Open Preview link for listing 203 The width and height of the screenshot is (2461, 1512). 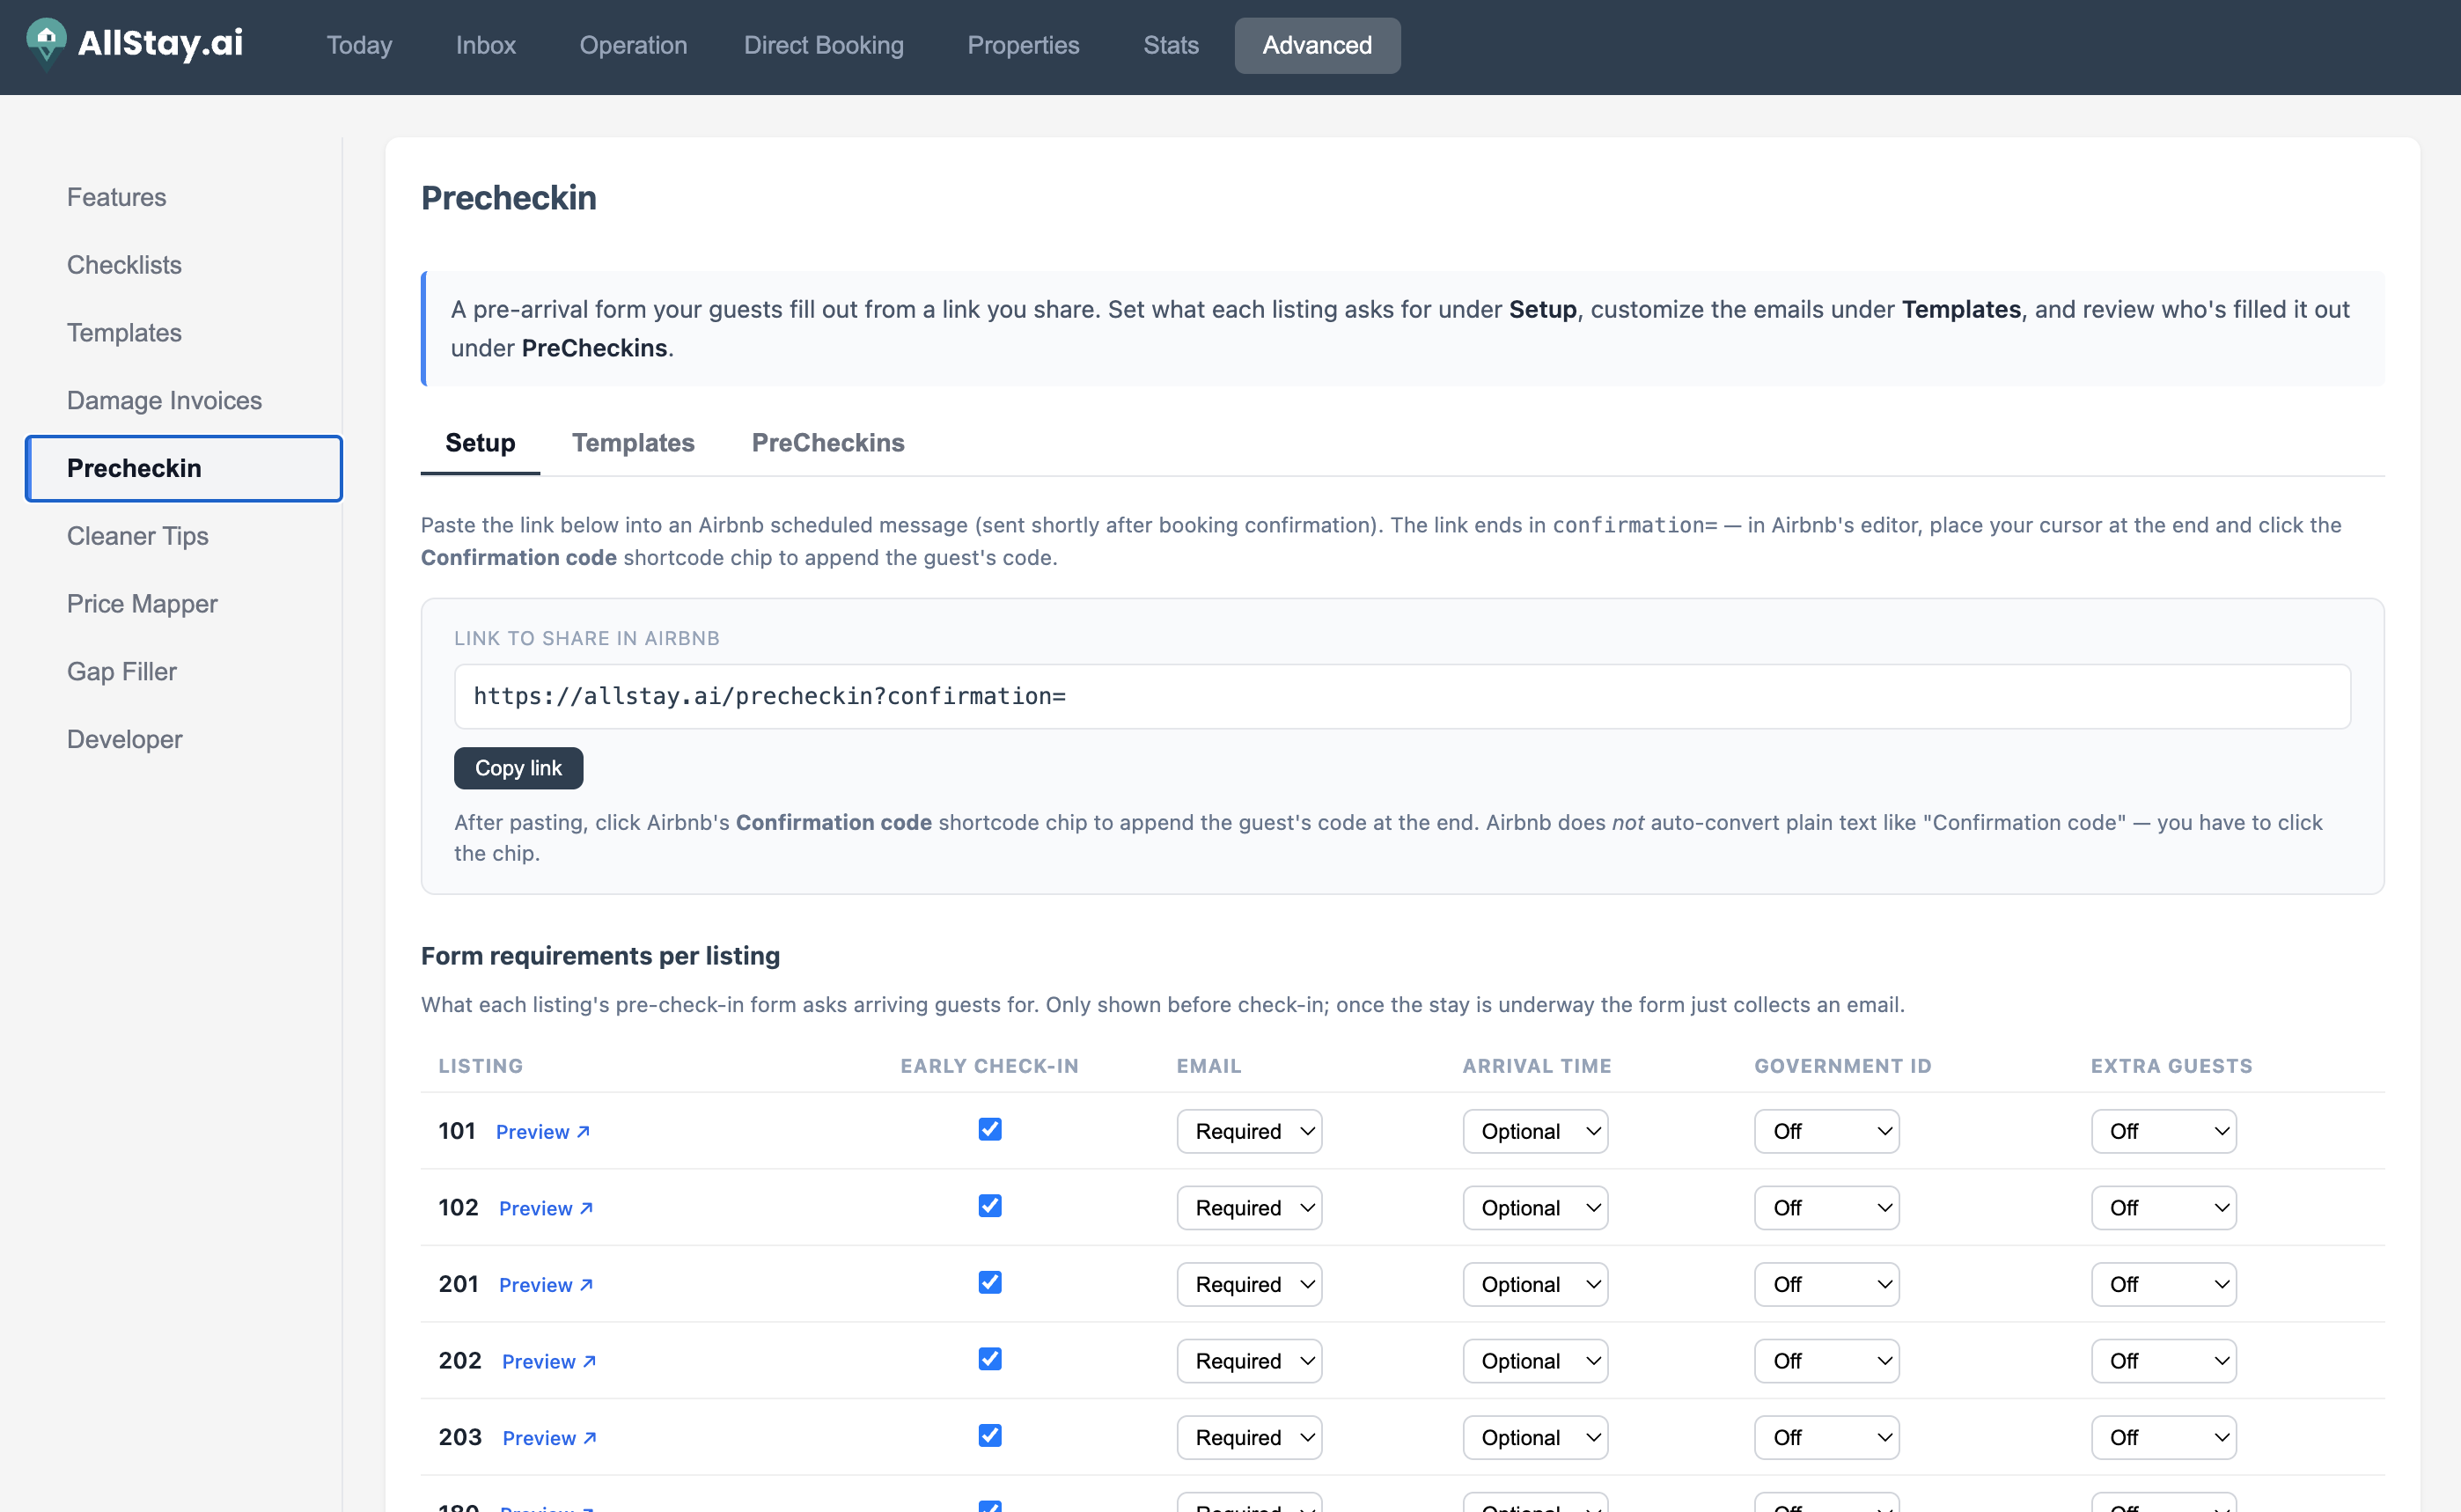pyautogui.click(x=549, y=1438)
